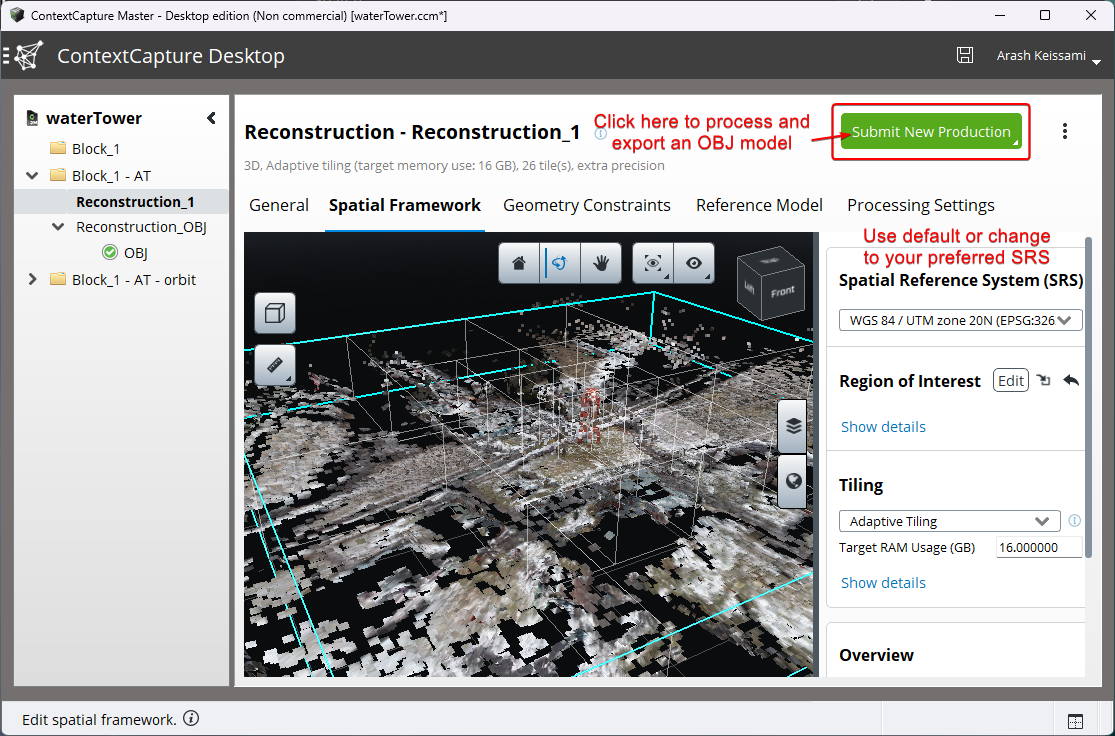The image size is (1115, 736).
Task: Open the Arash Keissami user menu
Action: point(1048,55)
